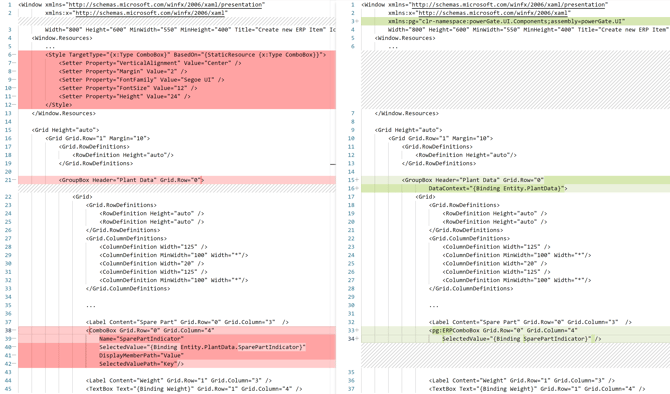Select the Label Content="Weight" line in the original pane
Viewport: 670px width, 394px height.
179,380
